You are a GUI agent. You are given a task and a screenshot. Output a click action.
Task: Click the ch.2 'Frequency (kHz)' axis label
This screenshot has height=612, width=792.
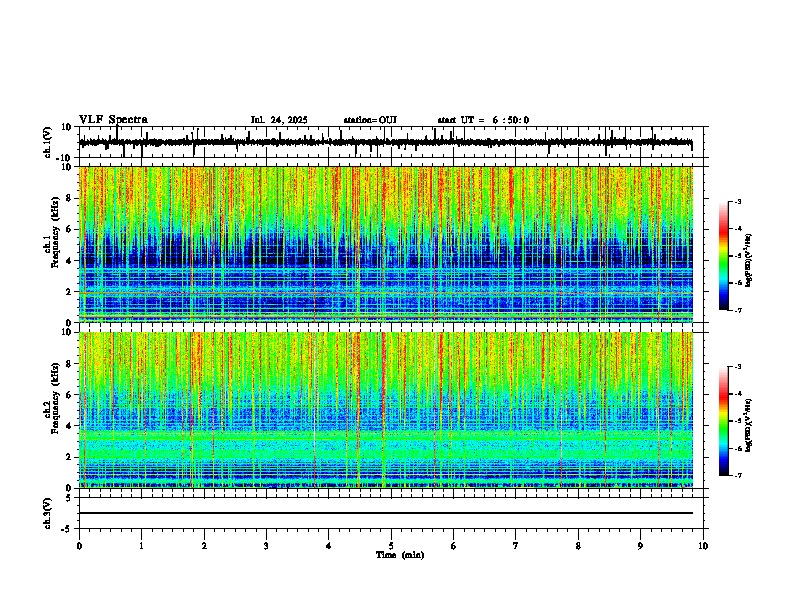[55, 398]
